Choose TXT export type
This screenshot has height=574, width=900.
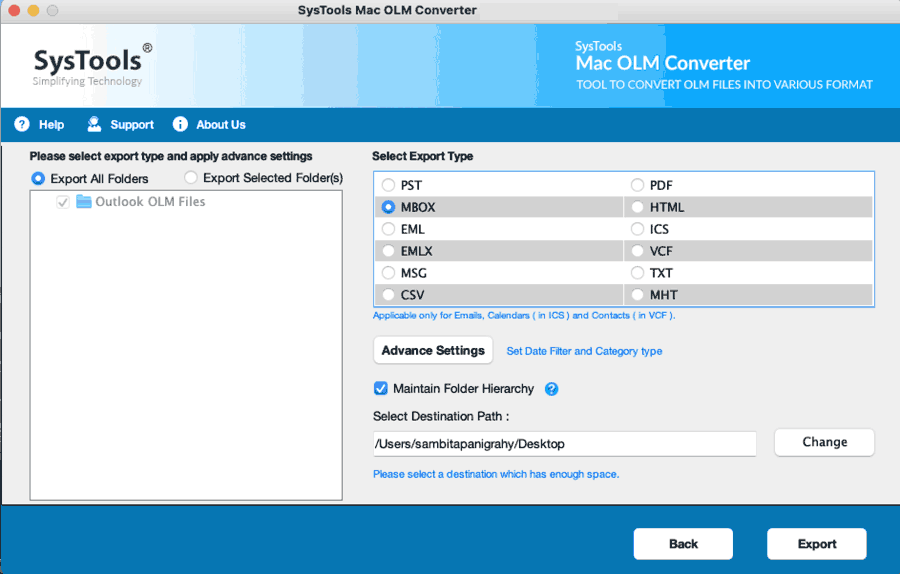pyautogui.click(x=637, y=273)
